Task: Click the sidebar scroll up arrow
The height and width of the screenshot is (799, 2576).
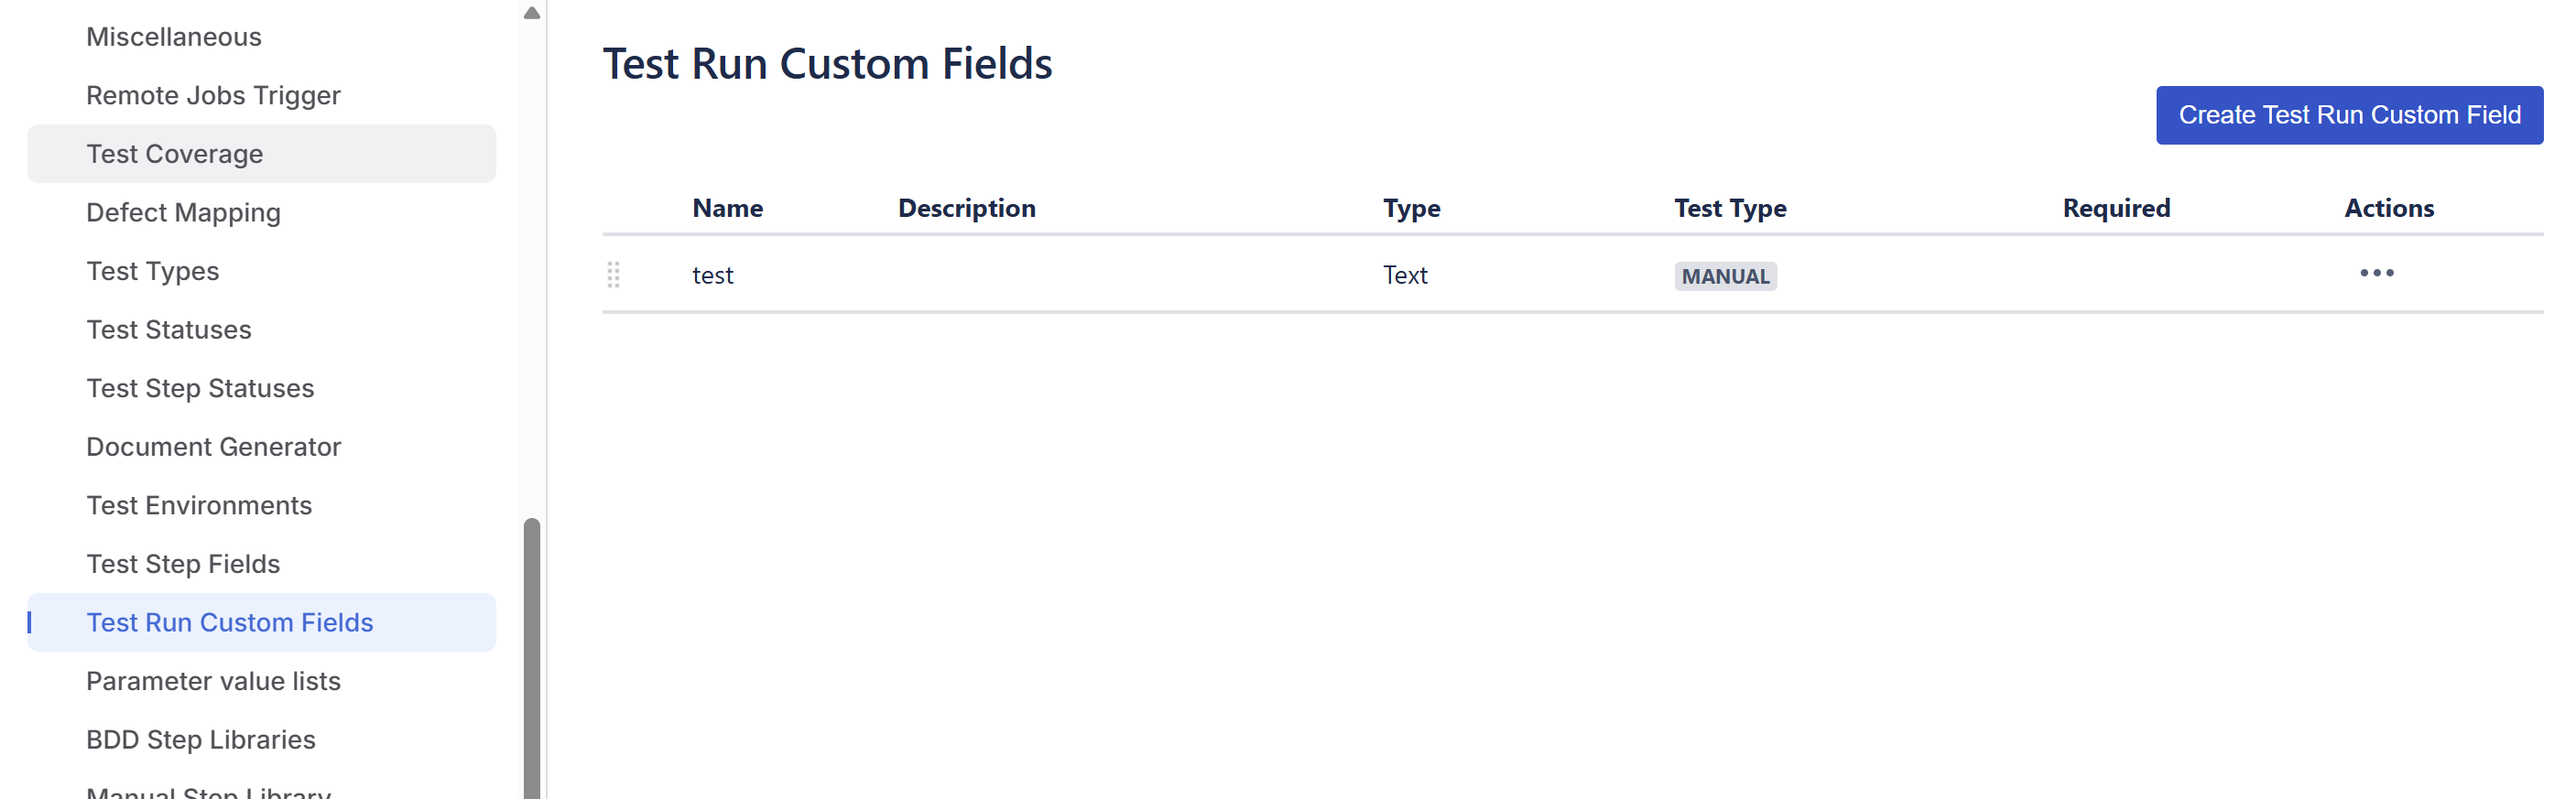Action: pos(532,13)
